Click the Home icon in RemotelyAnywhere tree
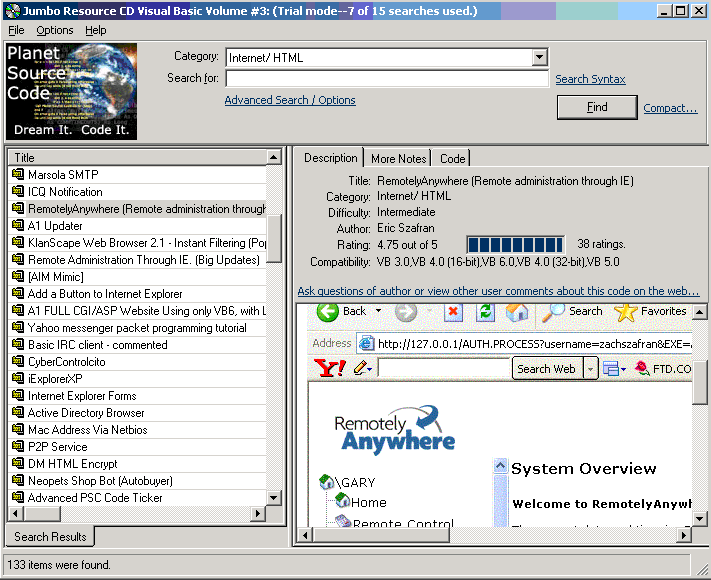Screen dimensions: 711x580 pyautogui.click(x=343, y=501)
